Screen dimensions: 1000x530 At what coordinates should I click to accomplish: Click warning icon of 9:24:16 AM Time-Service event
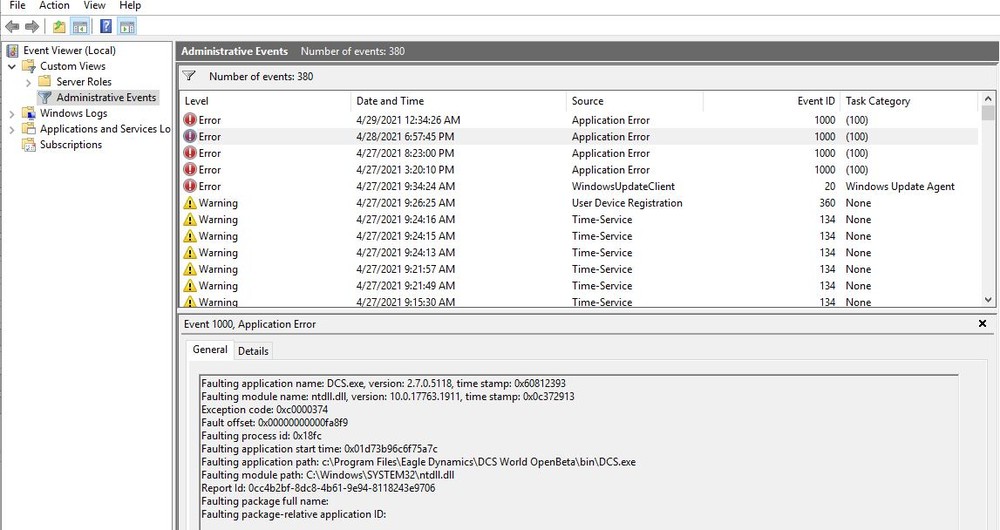190,219
